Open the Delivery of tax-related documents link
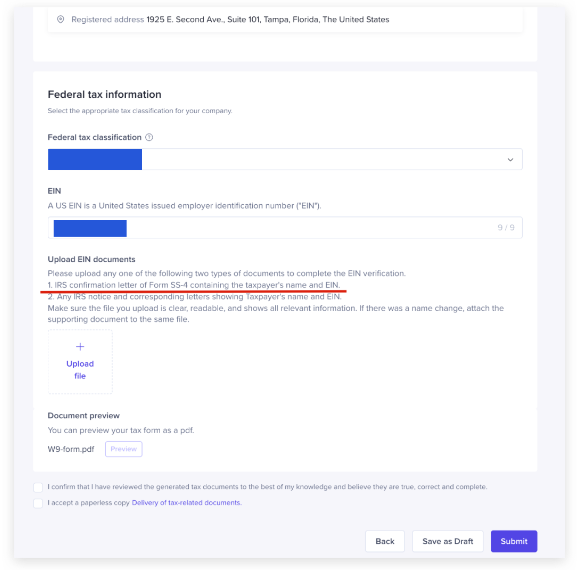The width and height of the screenshot is (578, 570). 187,503
